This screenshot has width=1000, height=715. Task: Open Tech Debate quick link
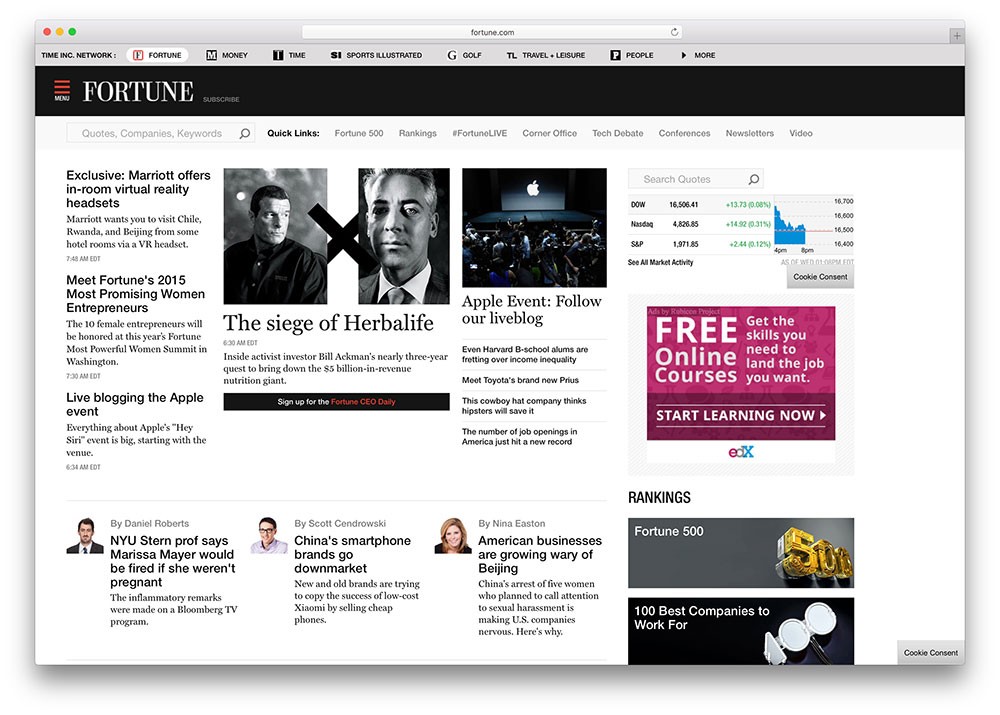[x=618, y=133]
